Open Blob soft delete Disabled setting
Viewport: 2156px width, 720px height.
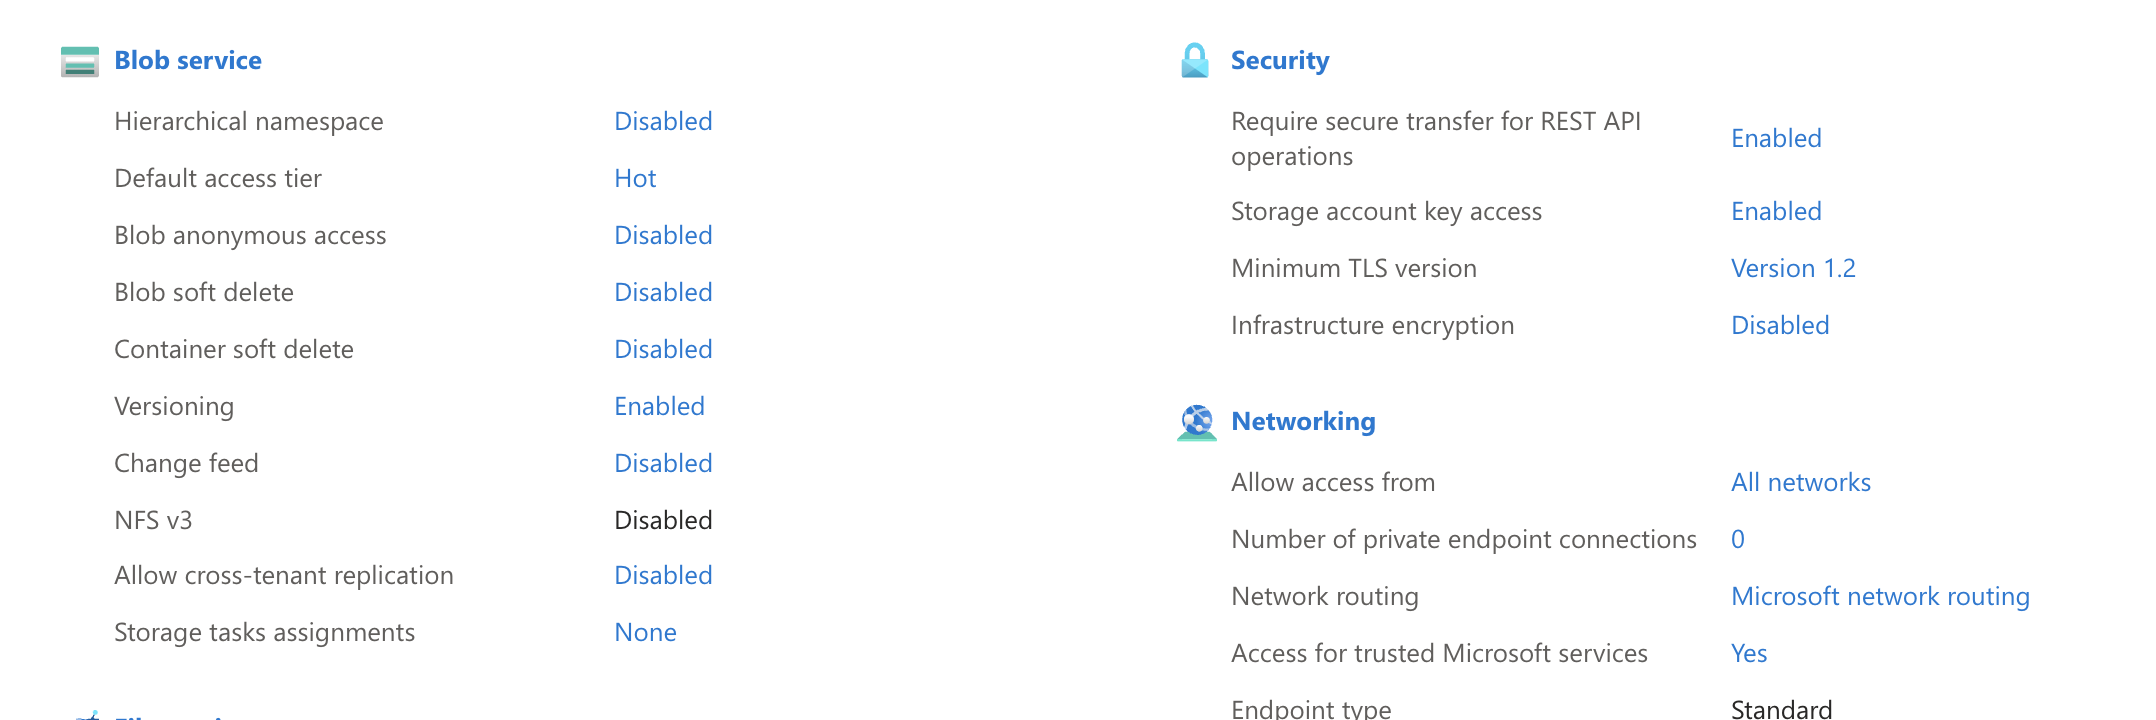coord(663,292)
